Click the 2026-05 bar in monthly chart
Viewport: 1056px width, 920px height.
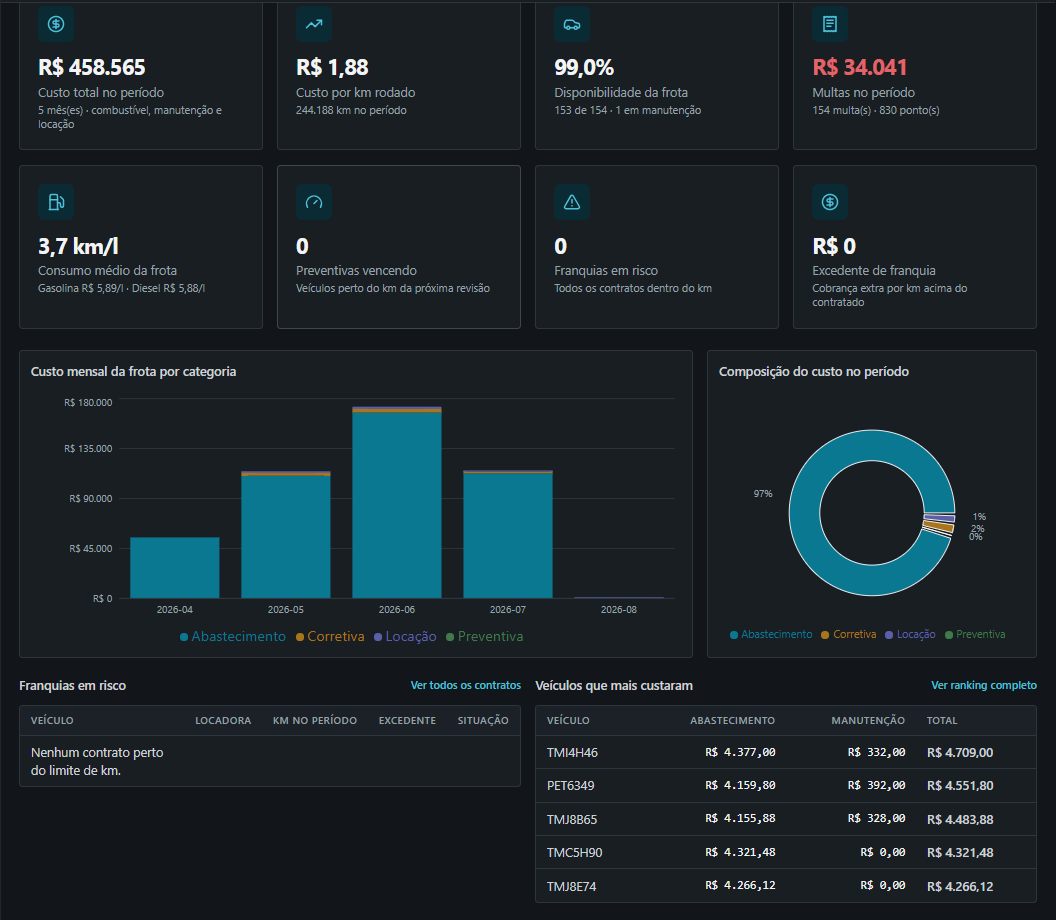click(286, 535)
